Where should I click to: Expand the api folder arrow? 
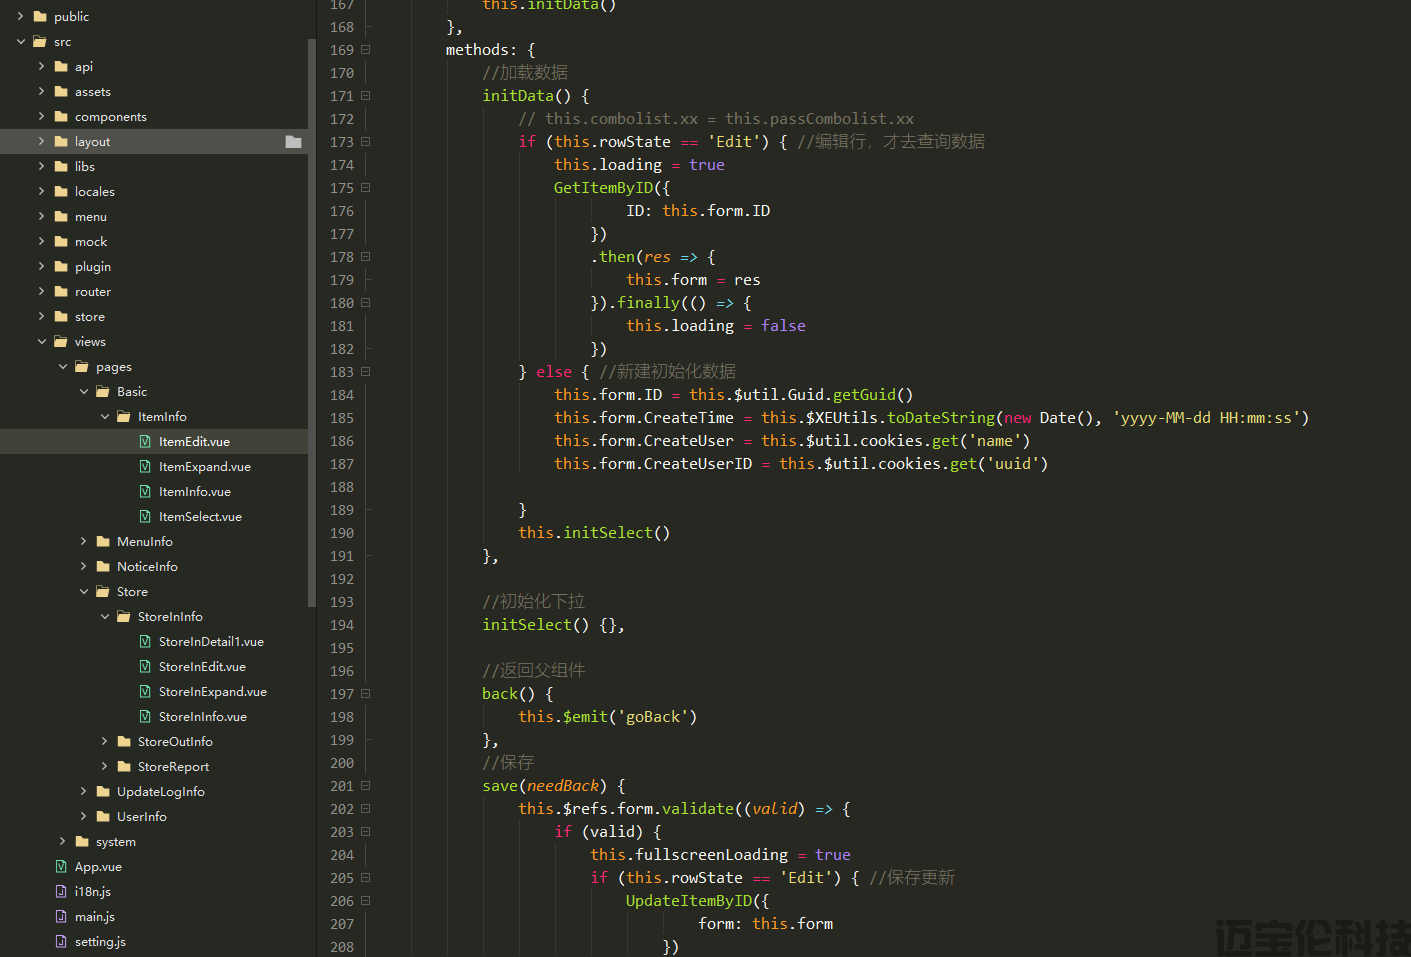tap(42, 66)
